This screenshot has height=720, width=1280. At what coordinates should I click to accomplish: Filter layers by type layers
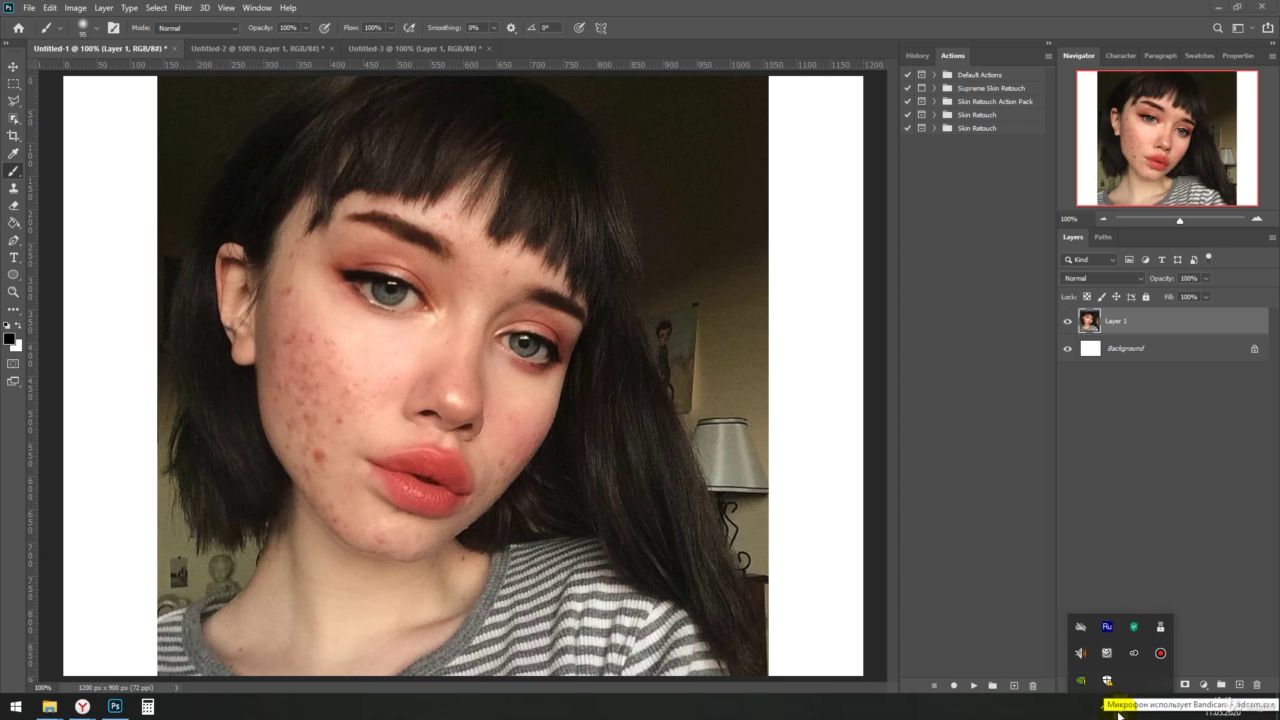click(1161, 260)
